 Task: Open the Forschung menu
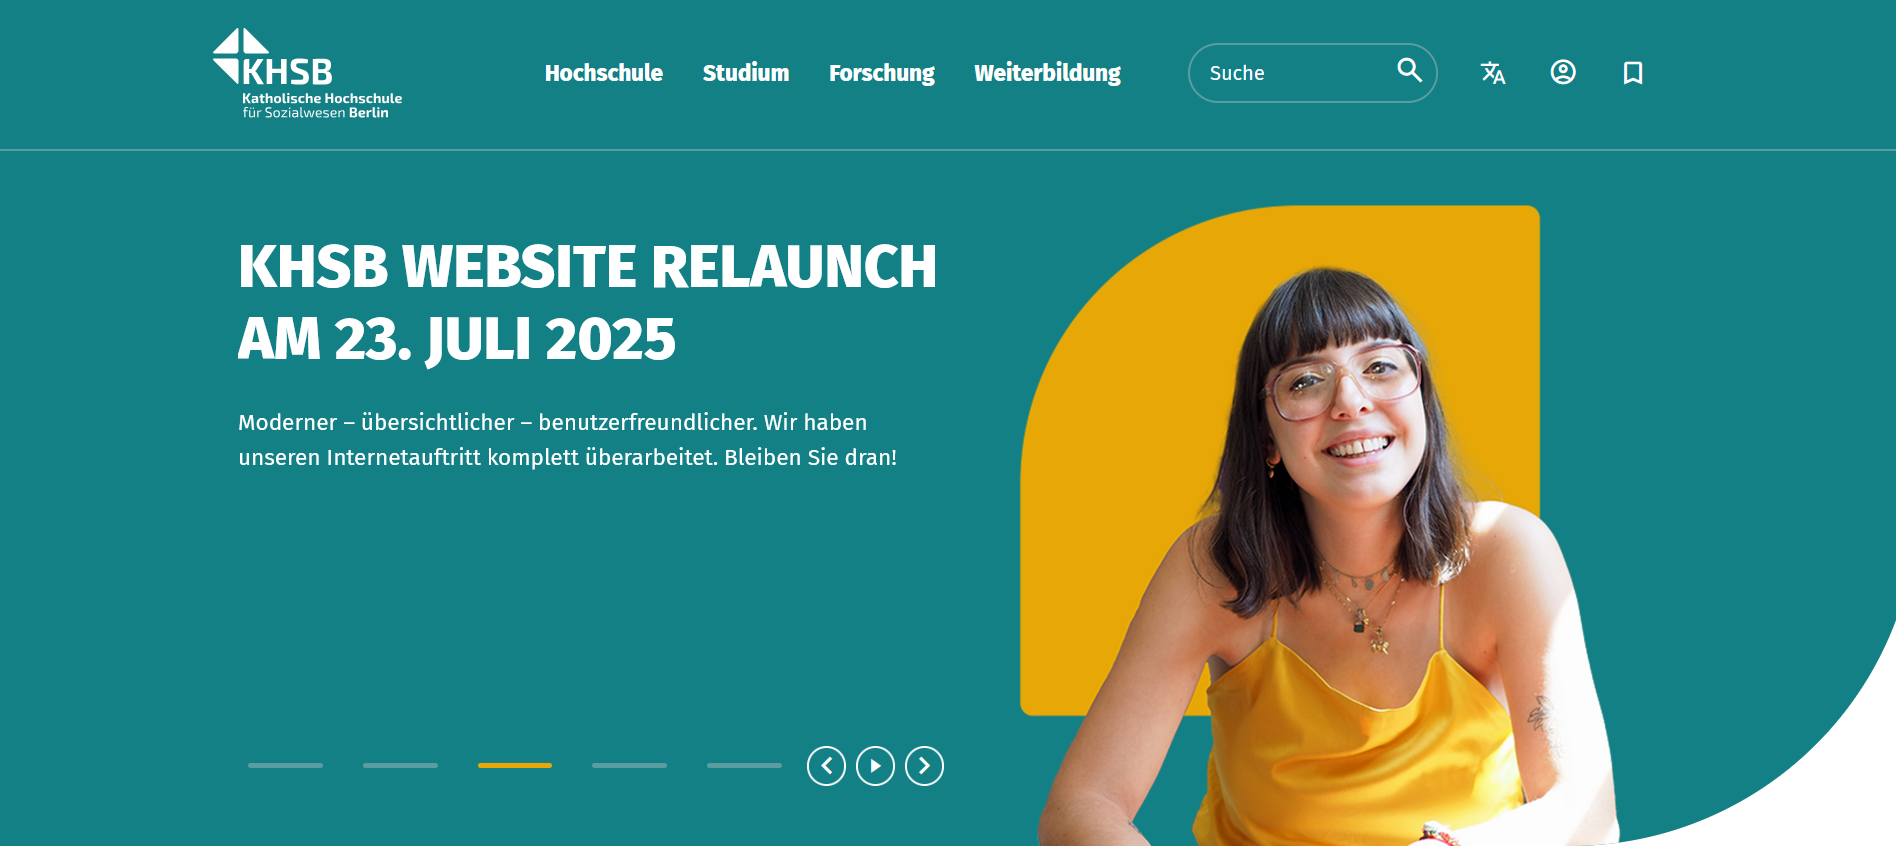pyautogui.click(x=882, y=73)
